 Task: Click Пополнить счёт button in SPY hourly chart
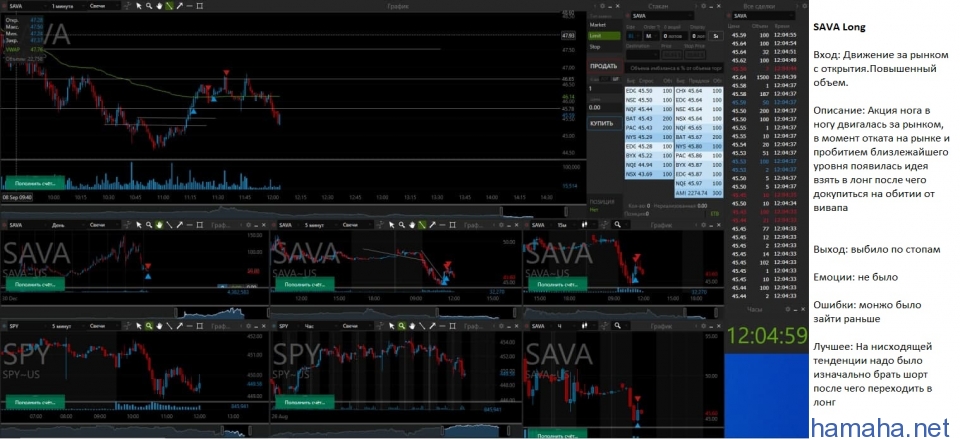pyautogui.click(x=304, y=402)
